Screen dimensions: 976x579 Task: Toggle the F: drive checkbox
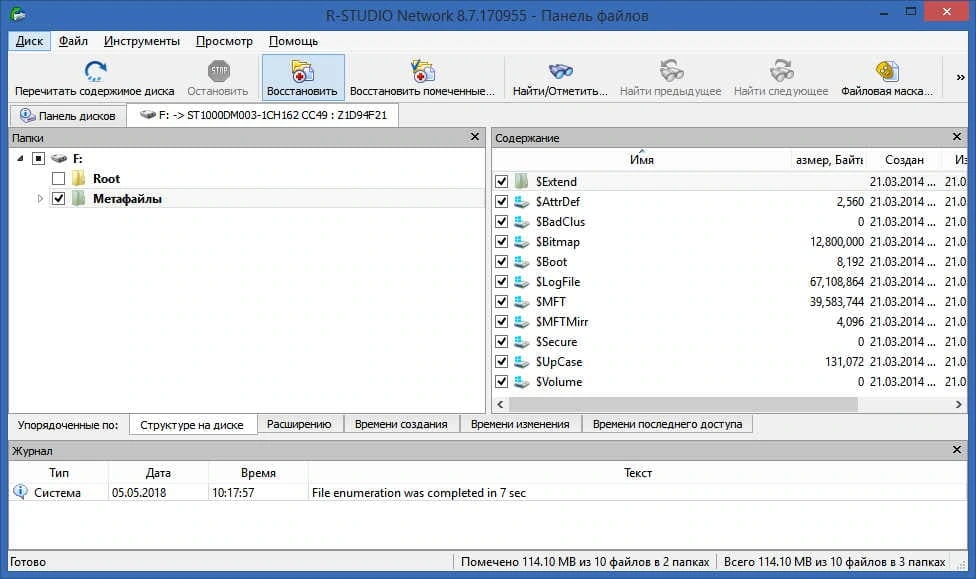click(39, 159)
